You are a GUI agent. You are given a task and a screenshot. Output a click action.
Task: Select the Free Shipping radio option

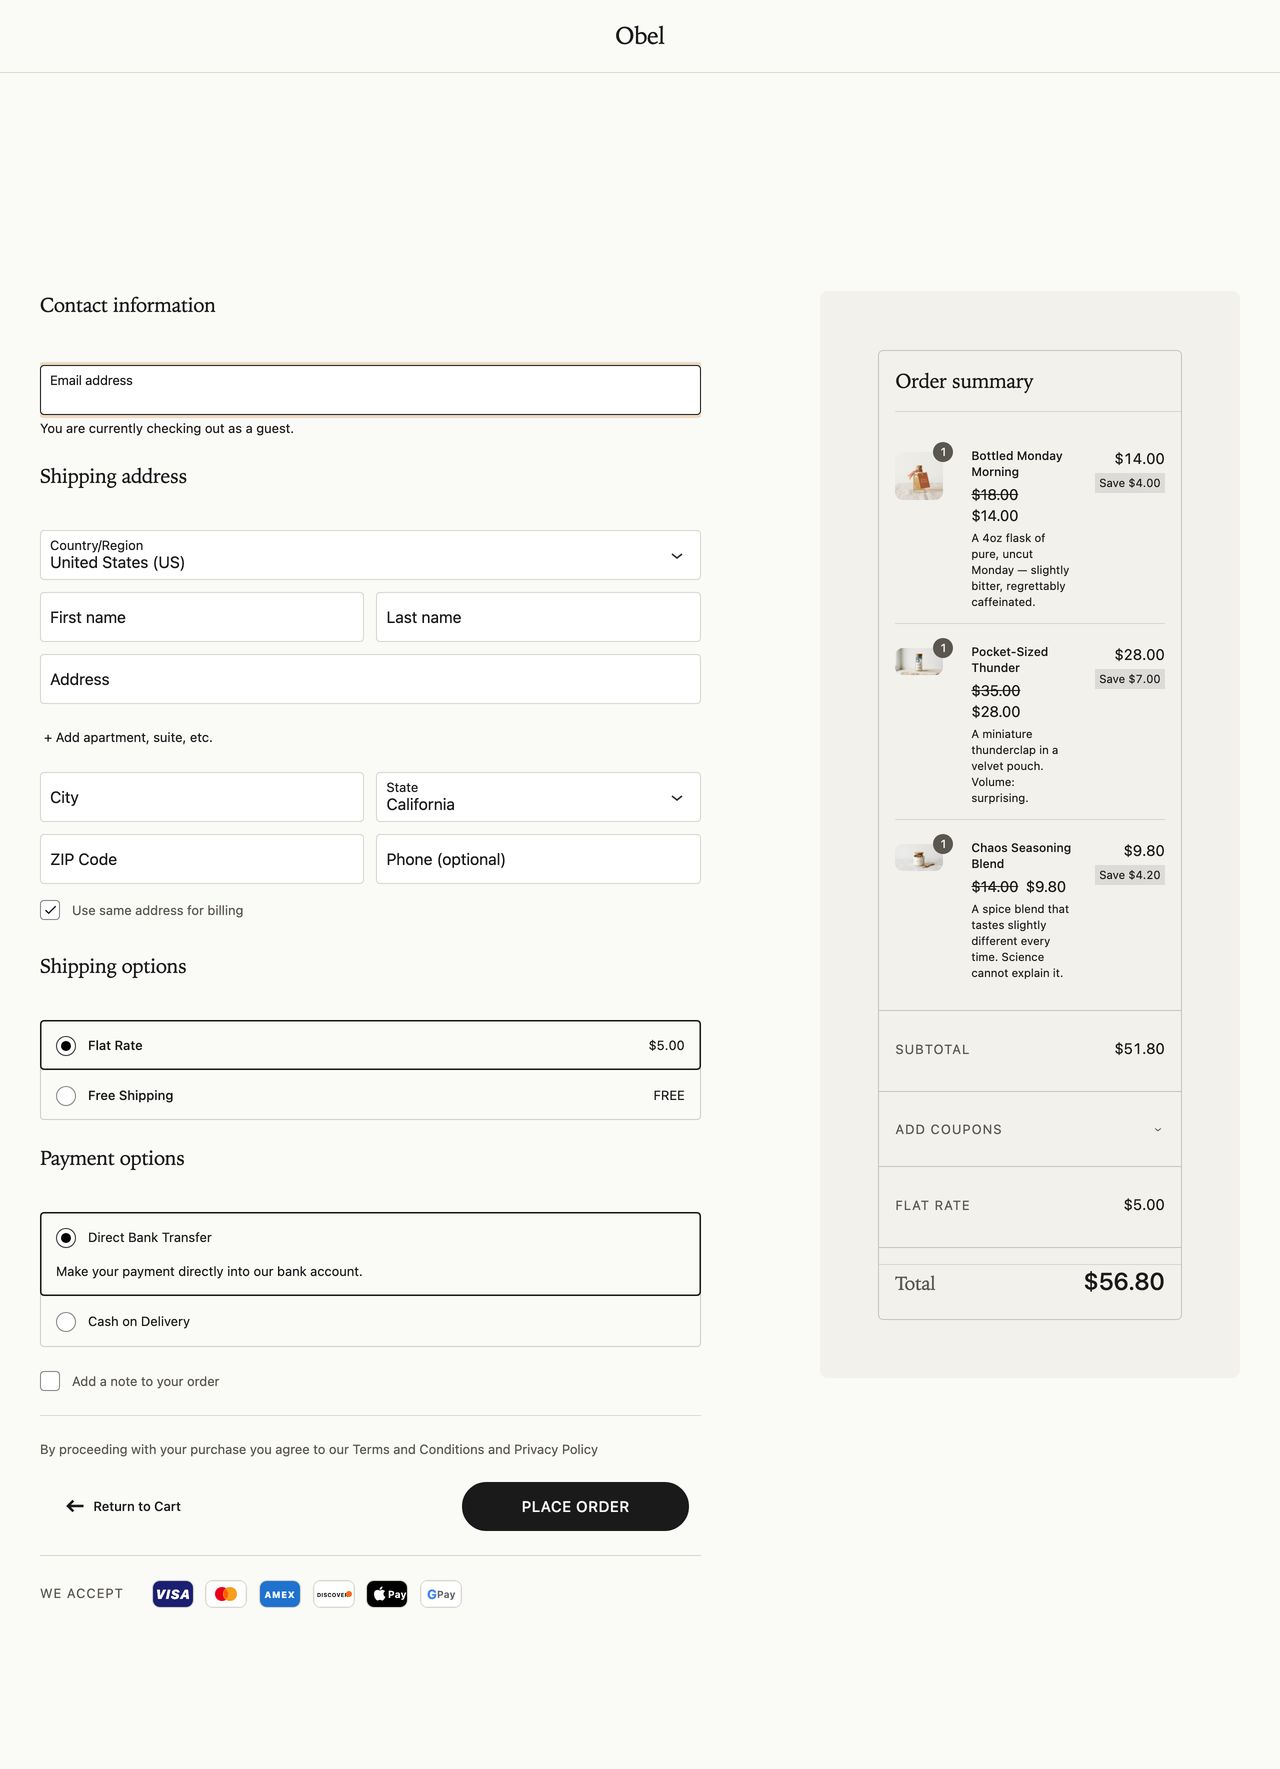click(x=66, y=1096)
